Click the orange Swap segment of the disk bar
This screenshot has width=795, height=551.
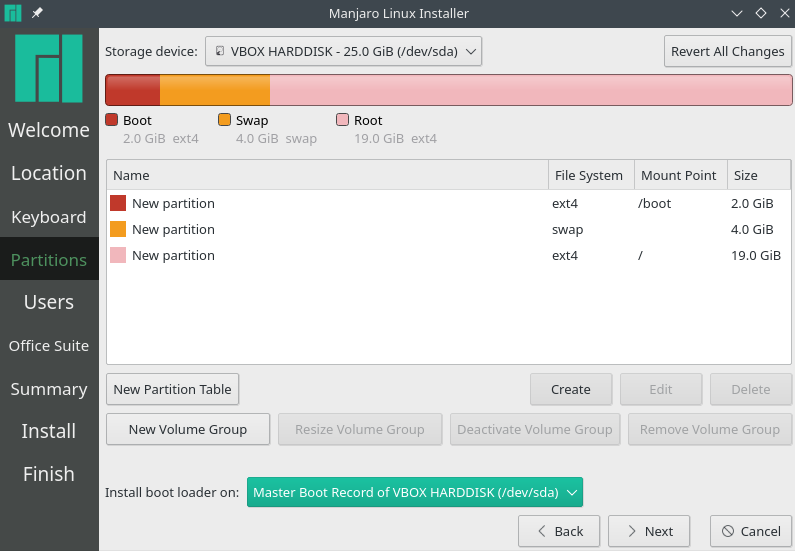[215, 90]
